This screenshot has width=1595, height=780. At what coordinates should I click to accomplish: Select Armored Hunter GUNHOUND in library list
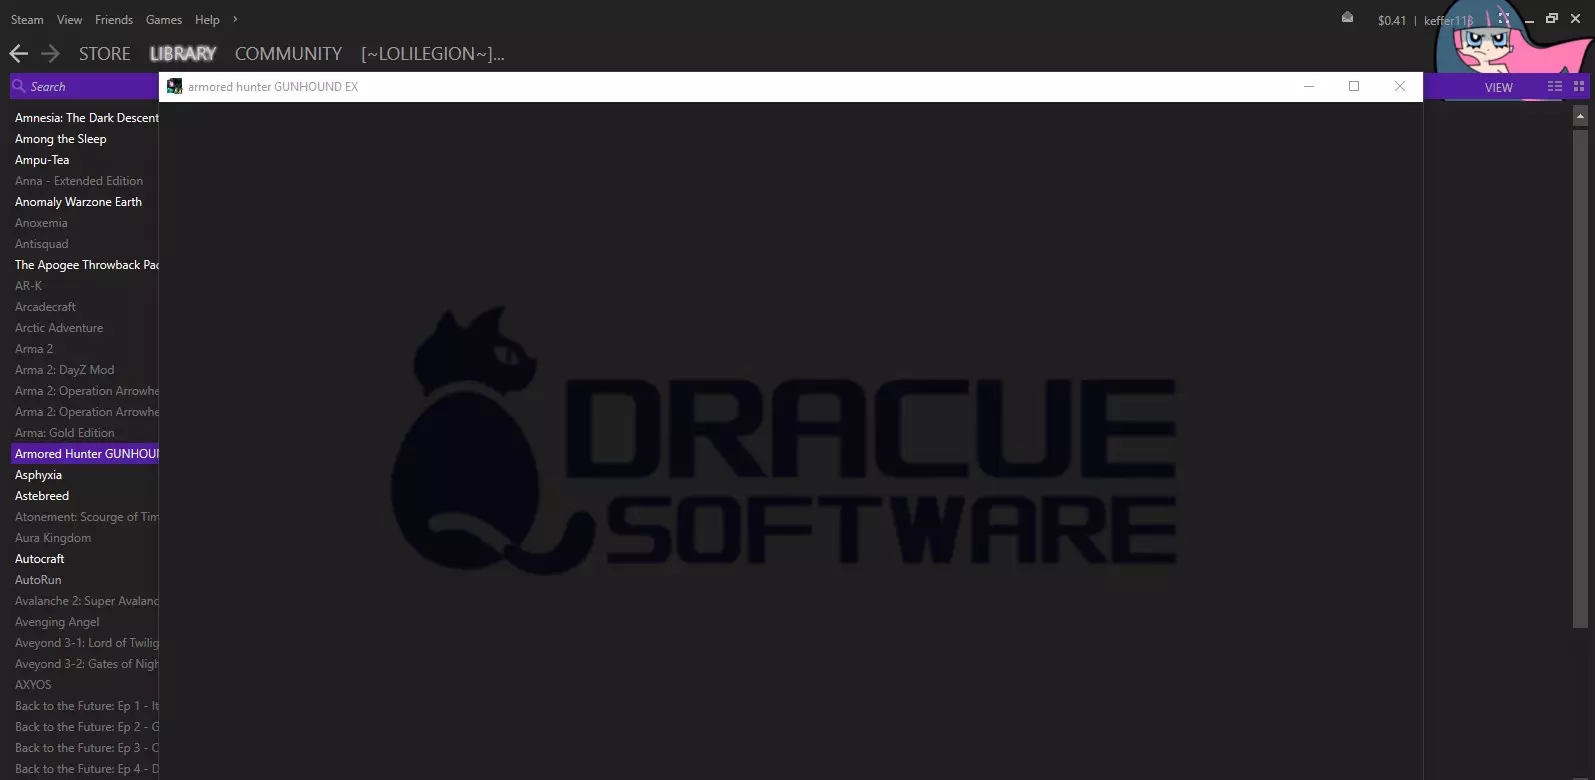click(84, 454)
